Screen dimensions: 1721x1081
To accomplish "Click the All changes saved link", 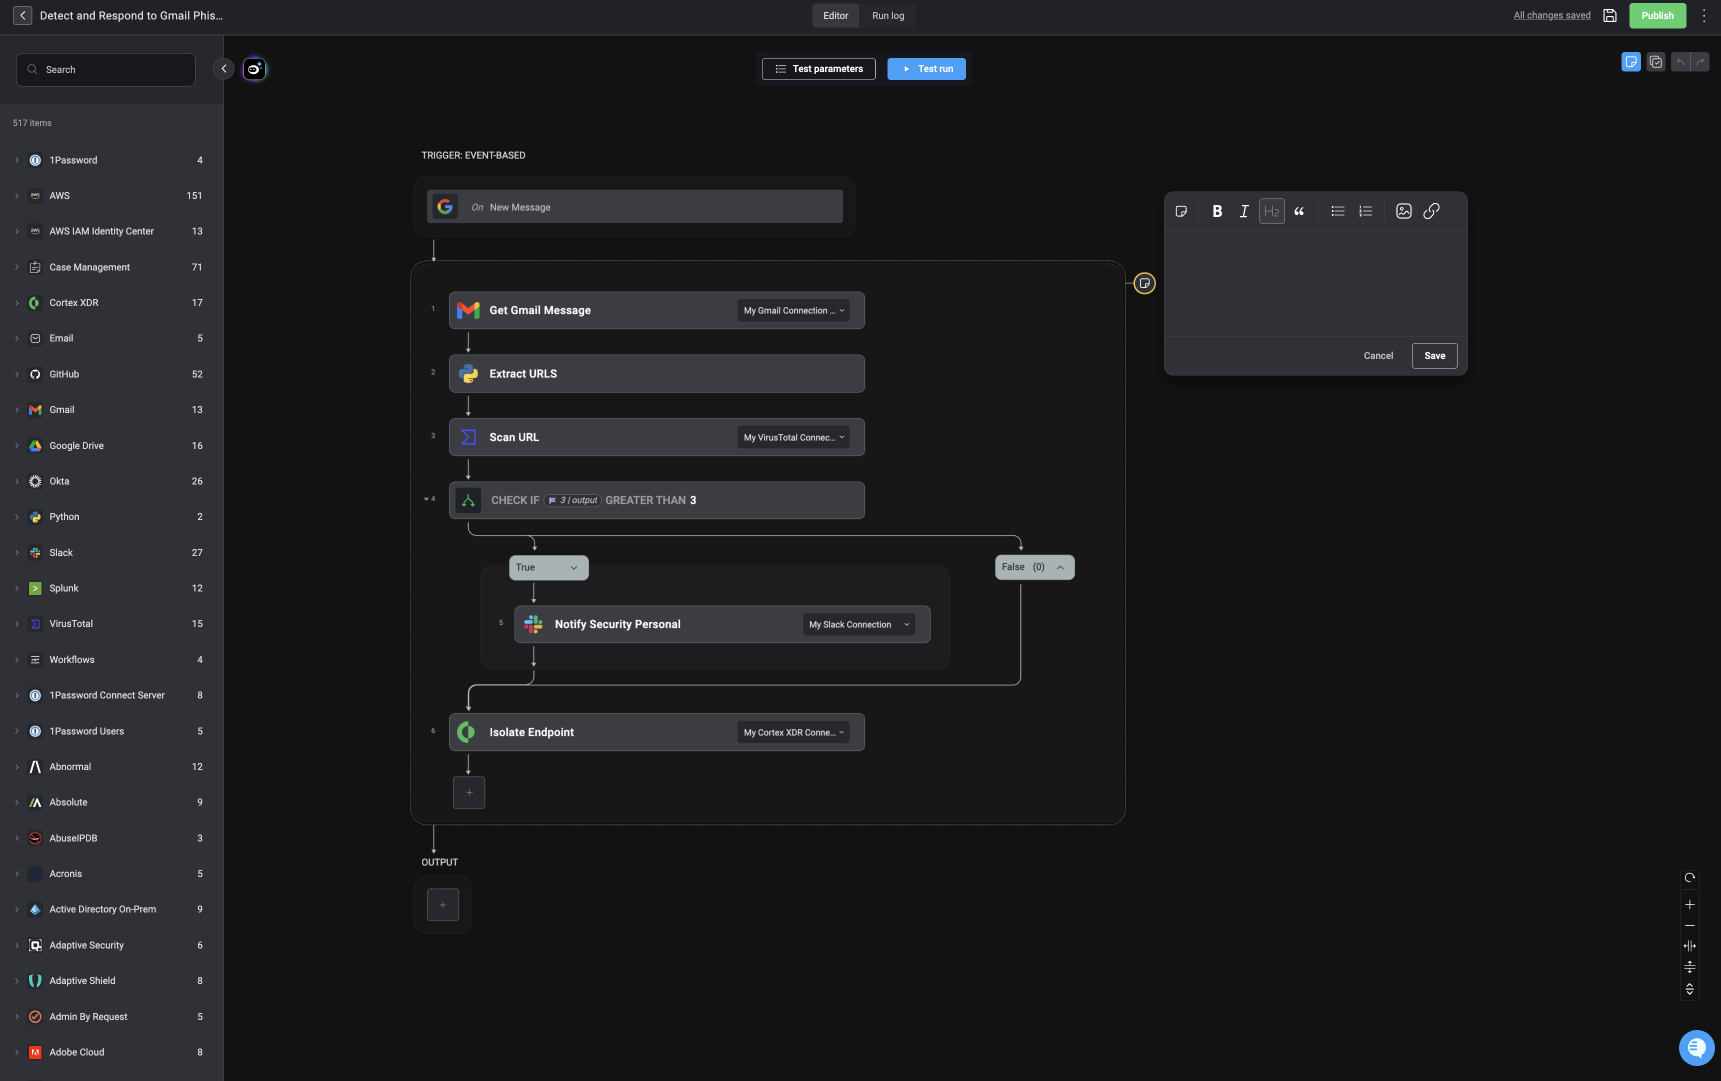I will pos(1552,15).
